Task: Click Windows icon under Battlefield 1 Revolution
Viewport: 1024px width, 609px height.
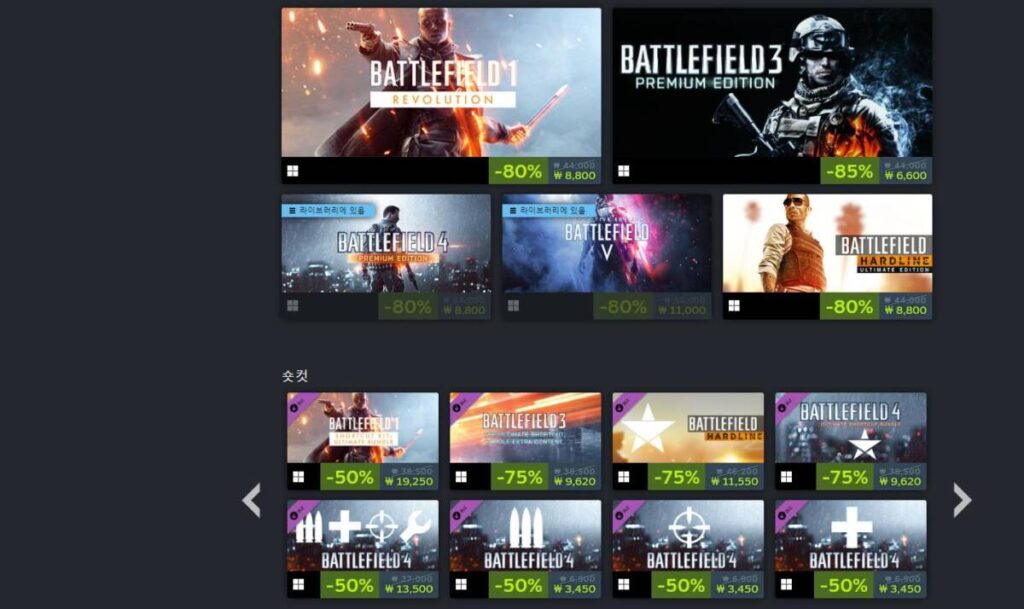Action: tap(293, 171)
